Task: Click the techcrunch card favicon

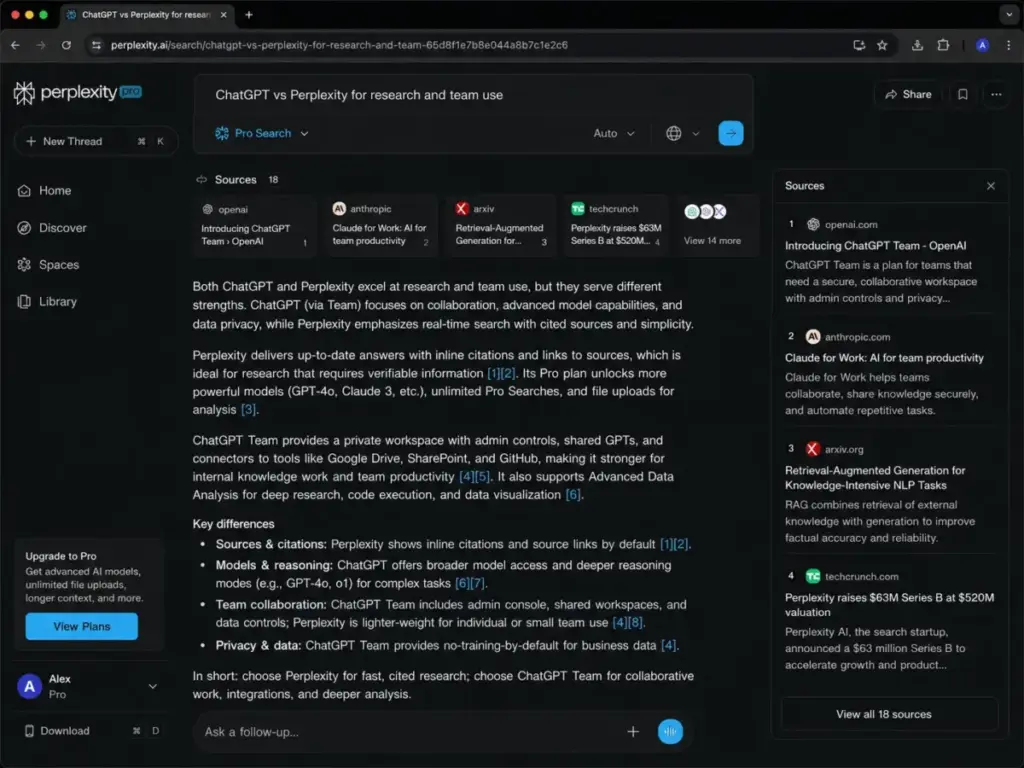Action: point(577,208)
